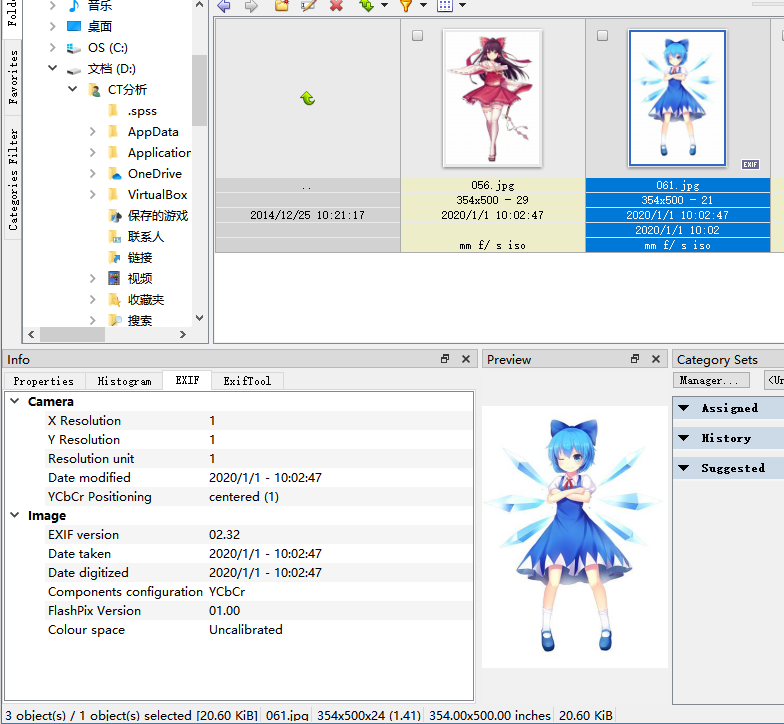Expand the VirtualBox folder in tree
The width and height of the screenshot is (784, 724).
[93, 195]
